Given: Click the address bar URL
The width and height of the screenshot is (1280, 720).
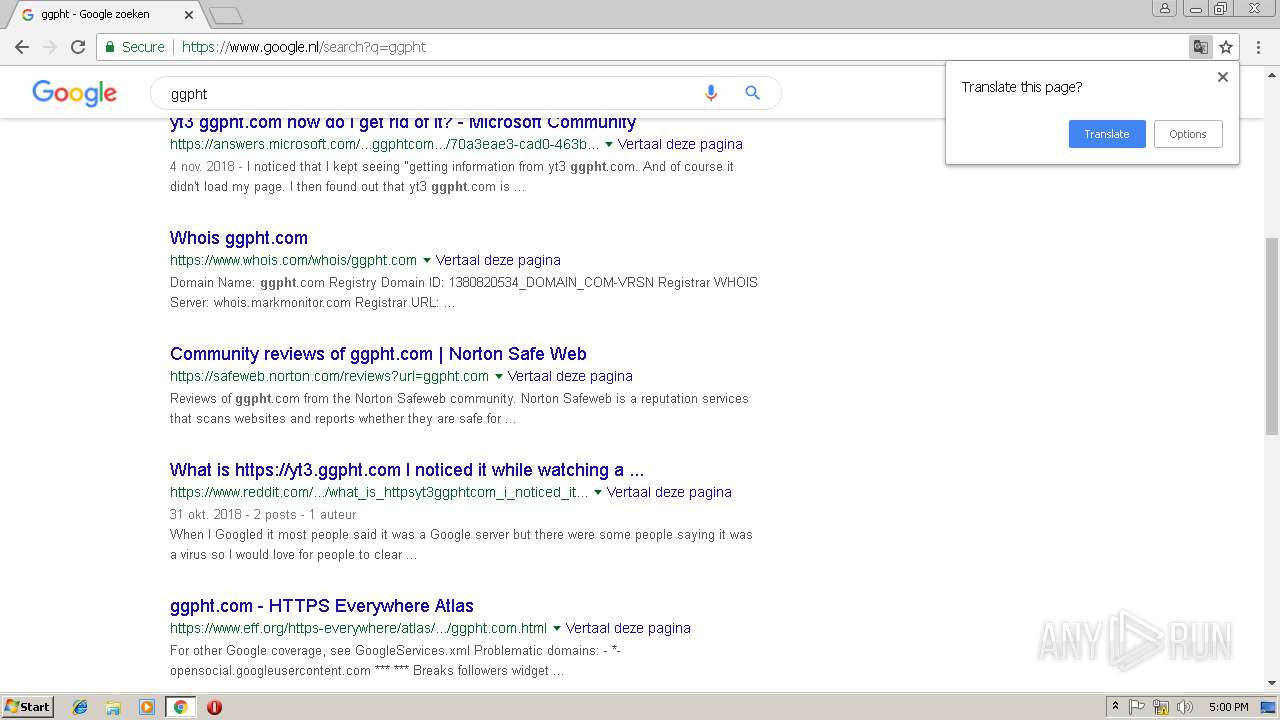Looking at the screenshot, I should pos(304,47).
